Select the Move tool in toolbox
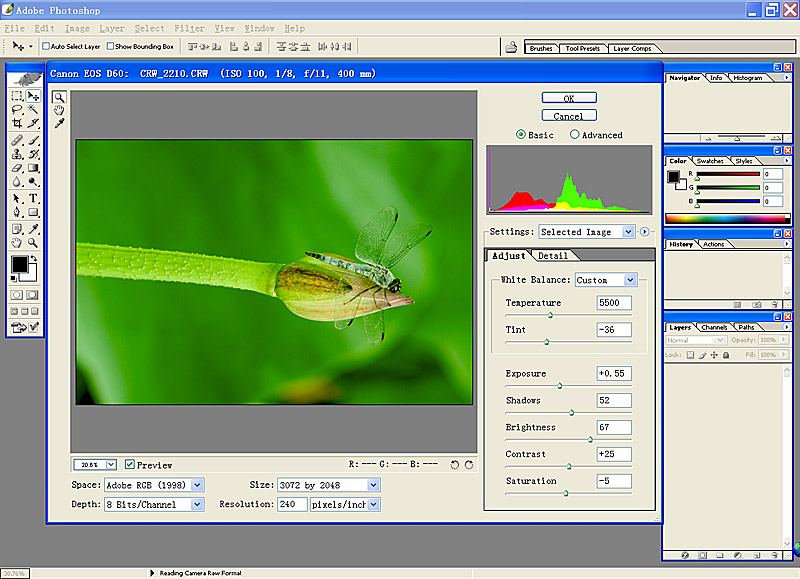800x579 pixels. click(34, 96)
